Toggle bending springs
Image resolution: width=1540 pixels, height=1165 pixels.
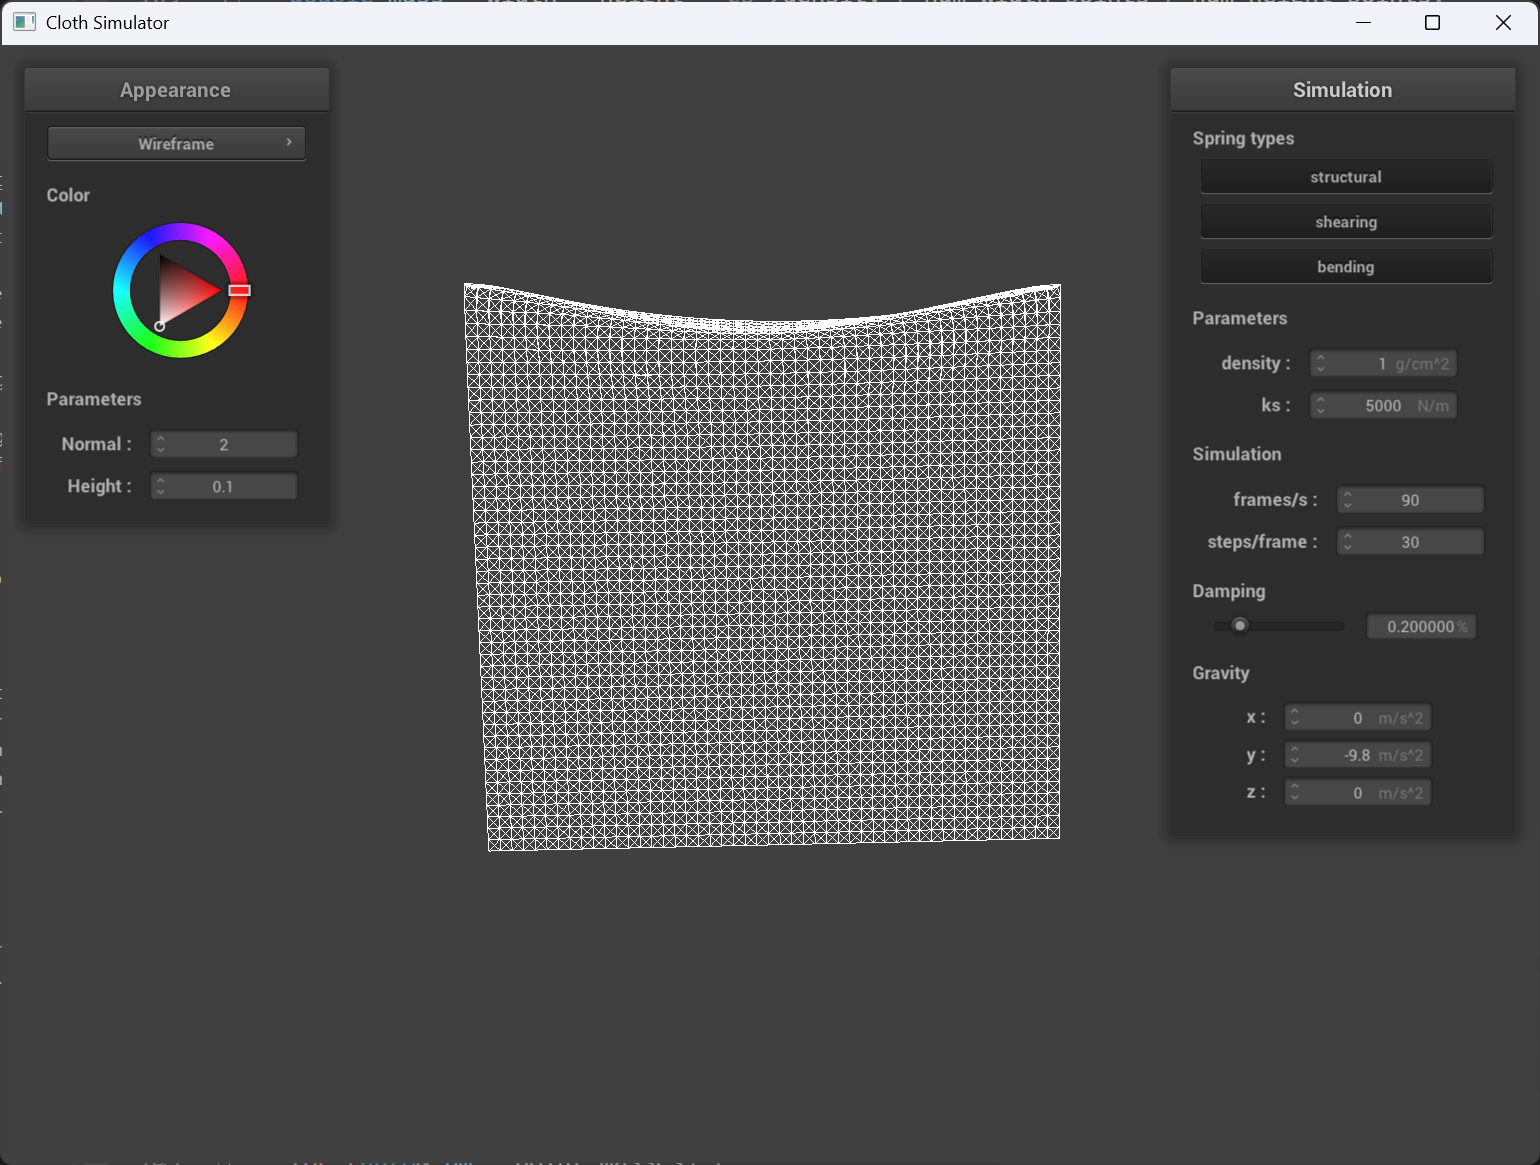click(1346, 267)
